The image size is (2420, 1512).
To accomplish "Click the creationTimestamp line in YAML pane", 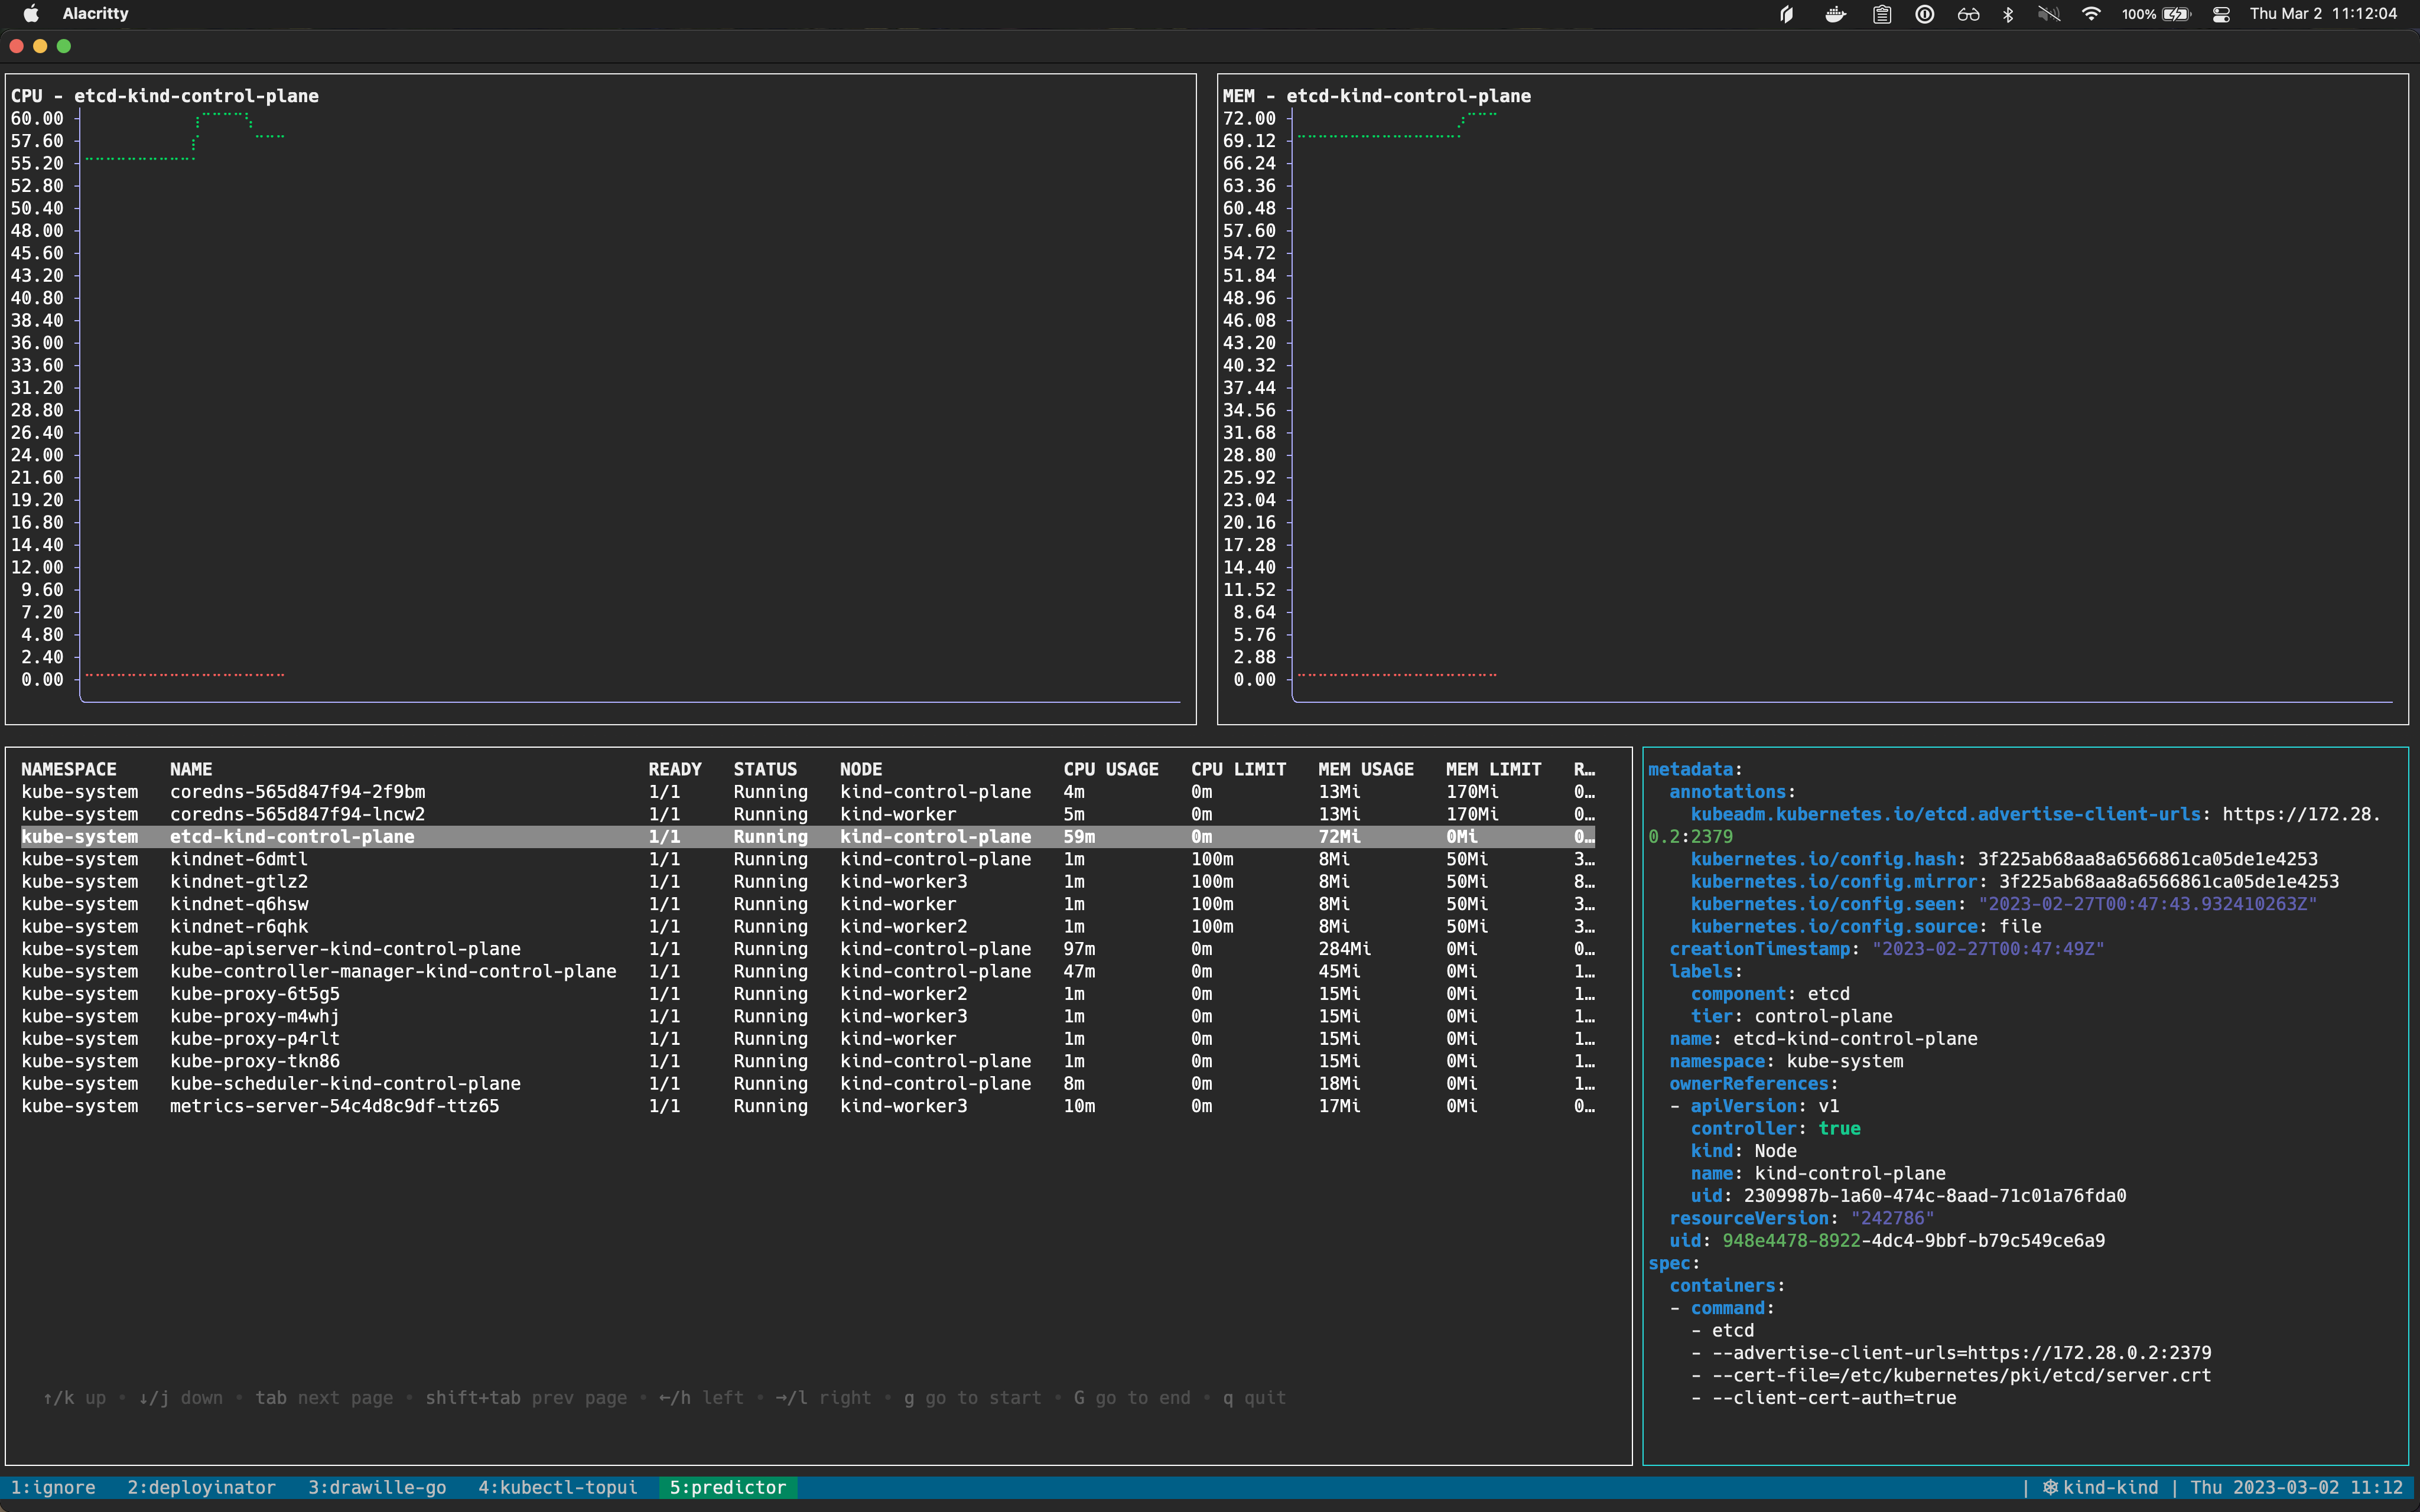I will [x=1887, y=949].
